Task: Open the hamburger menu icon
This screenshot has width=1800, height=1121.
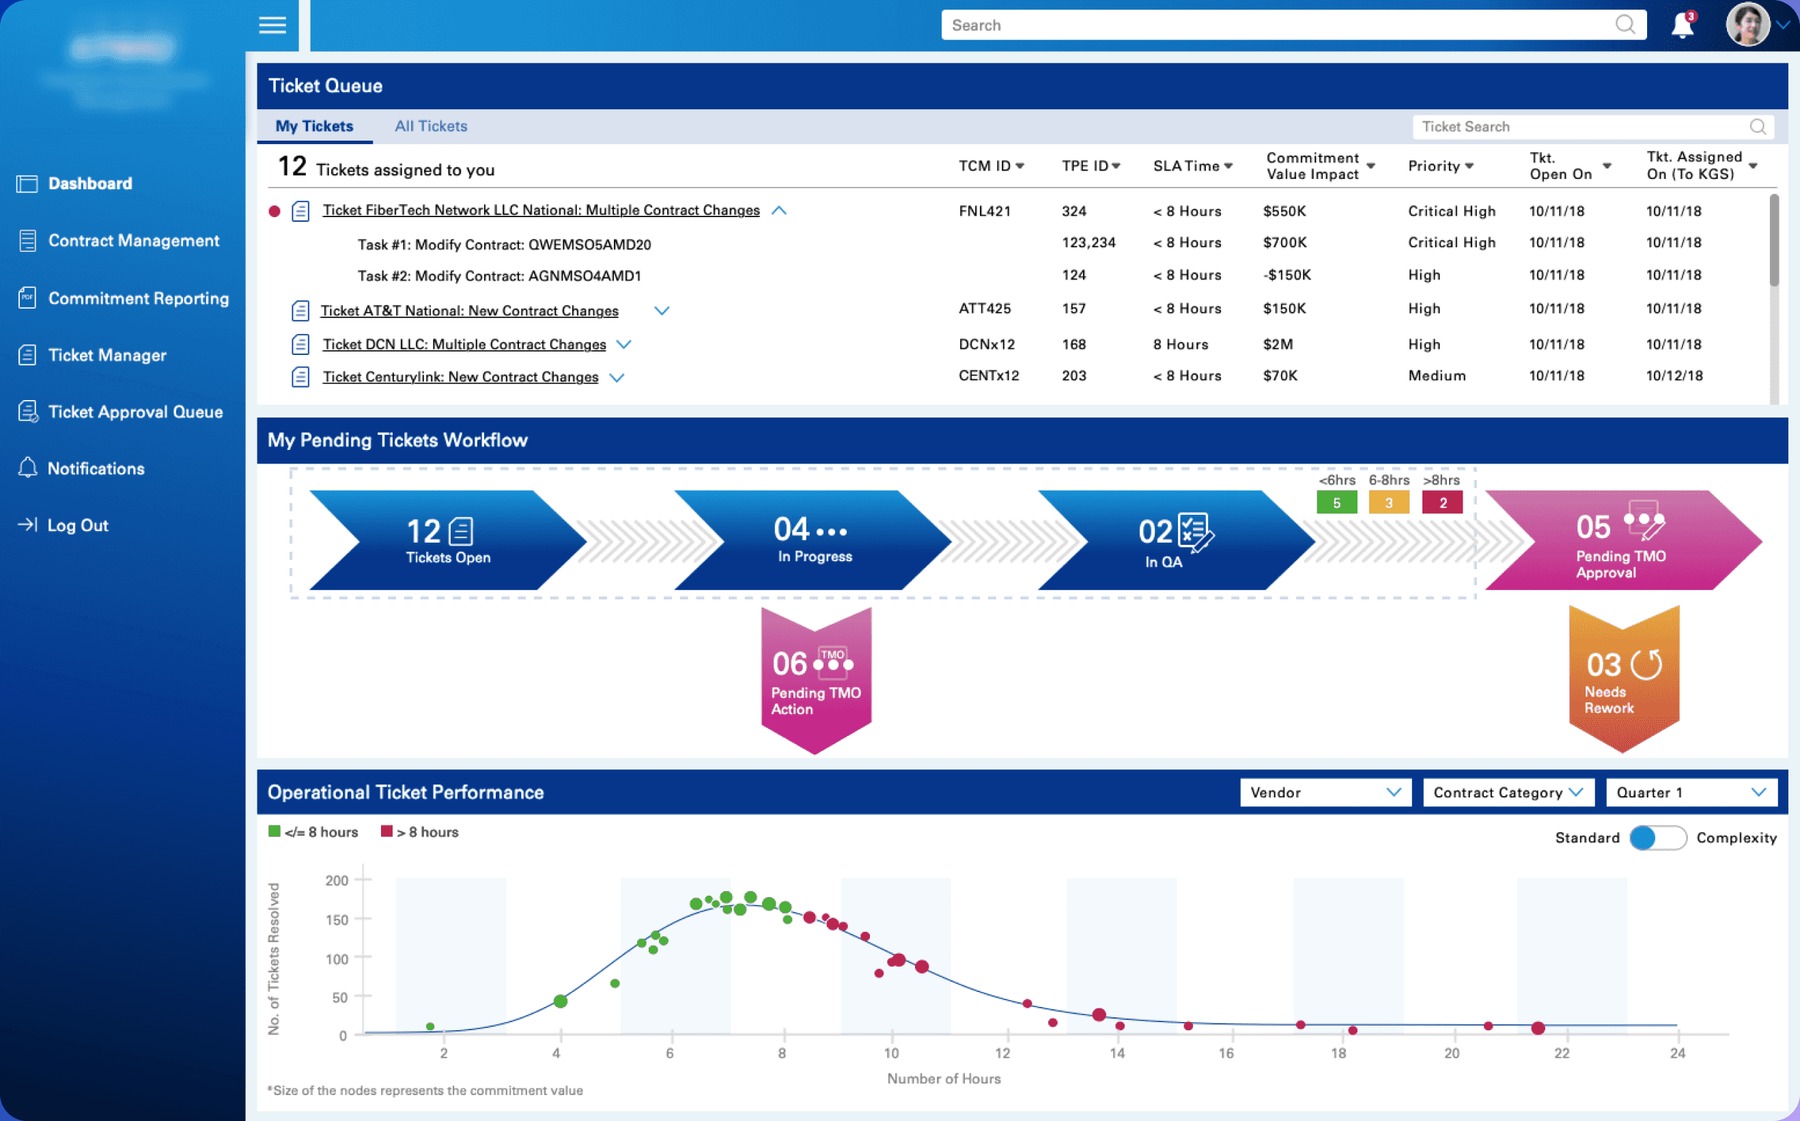Action: [272, 25]
